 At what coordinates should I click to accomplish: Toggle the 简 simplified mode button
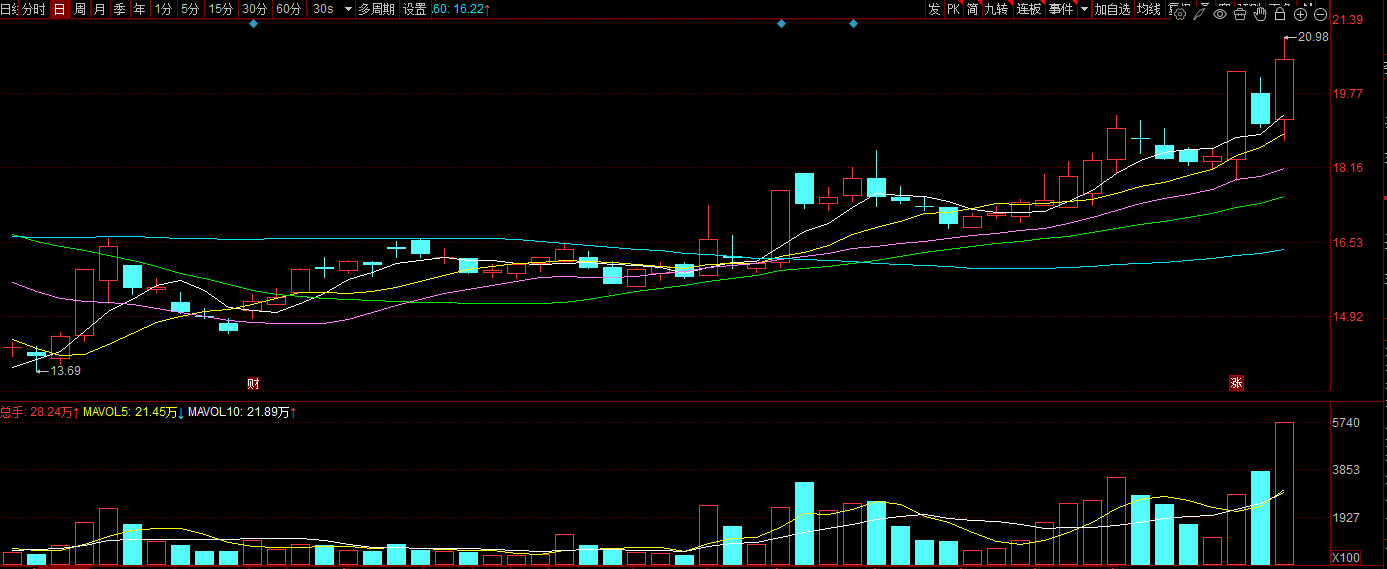(972, 9)
